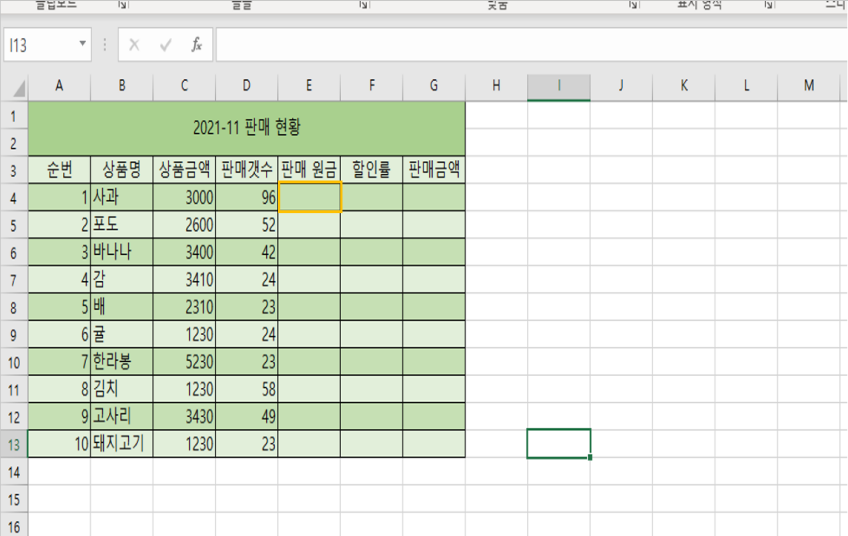Select column D header

pos(247,85)
